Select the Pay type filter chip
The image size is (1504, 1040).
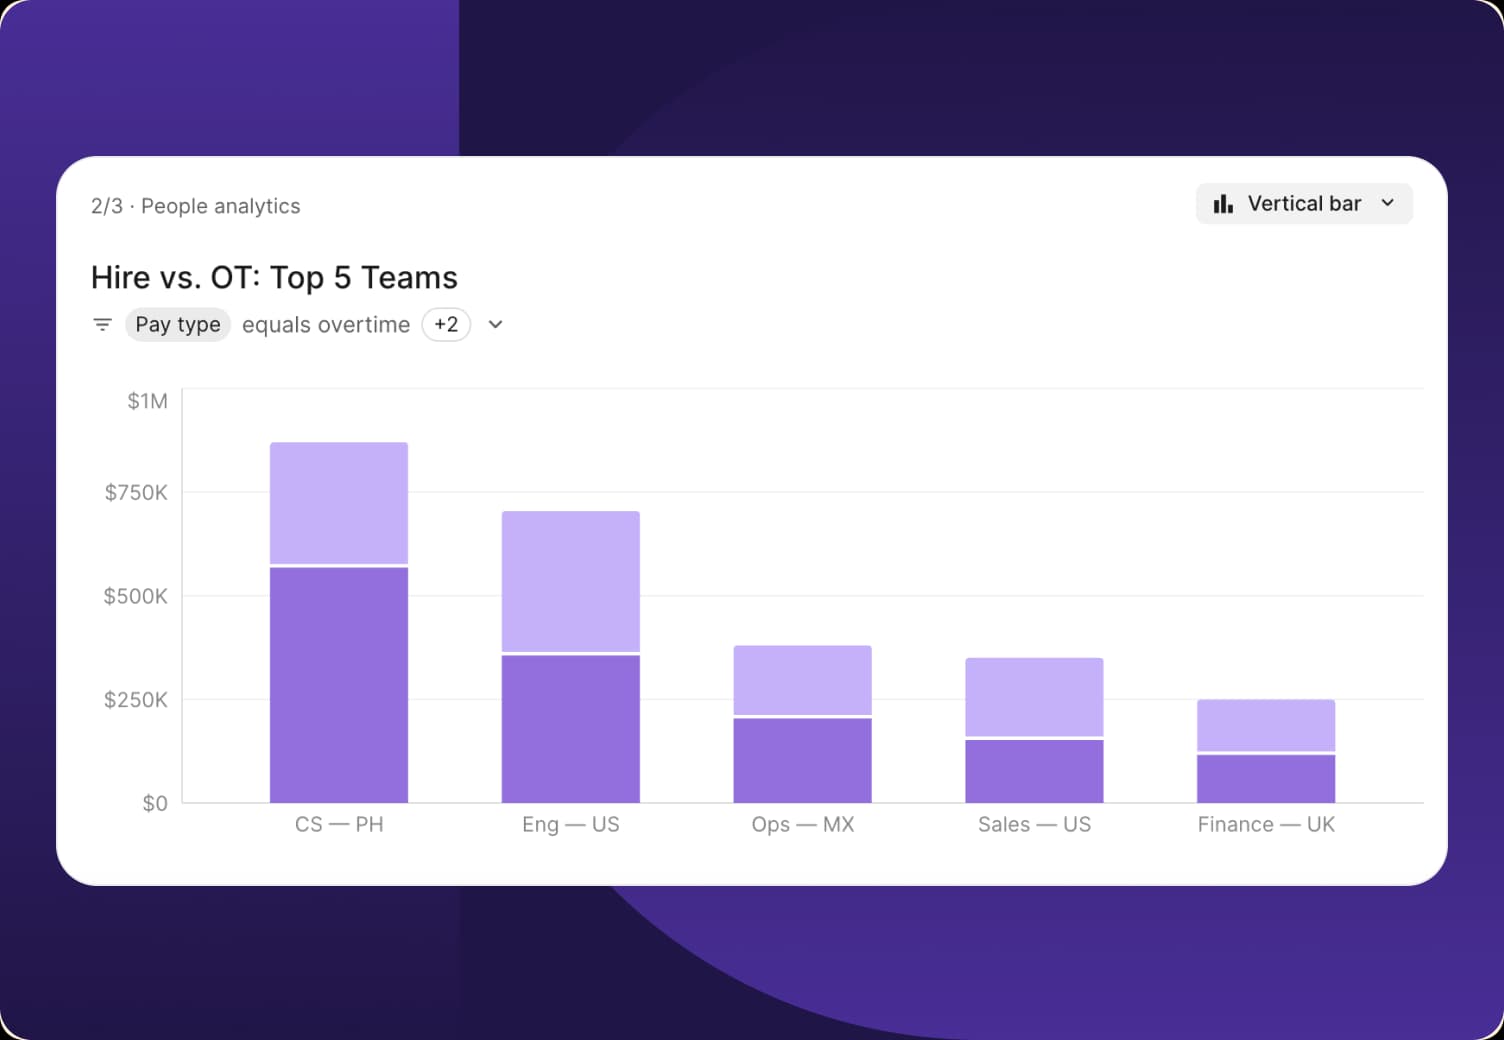click(178, 325)
